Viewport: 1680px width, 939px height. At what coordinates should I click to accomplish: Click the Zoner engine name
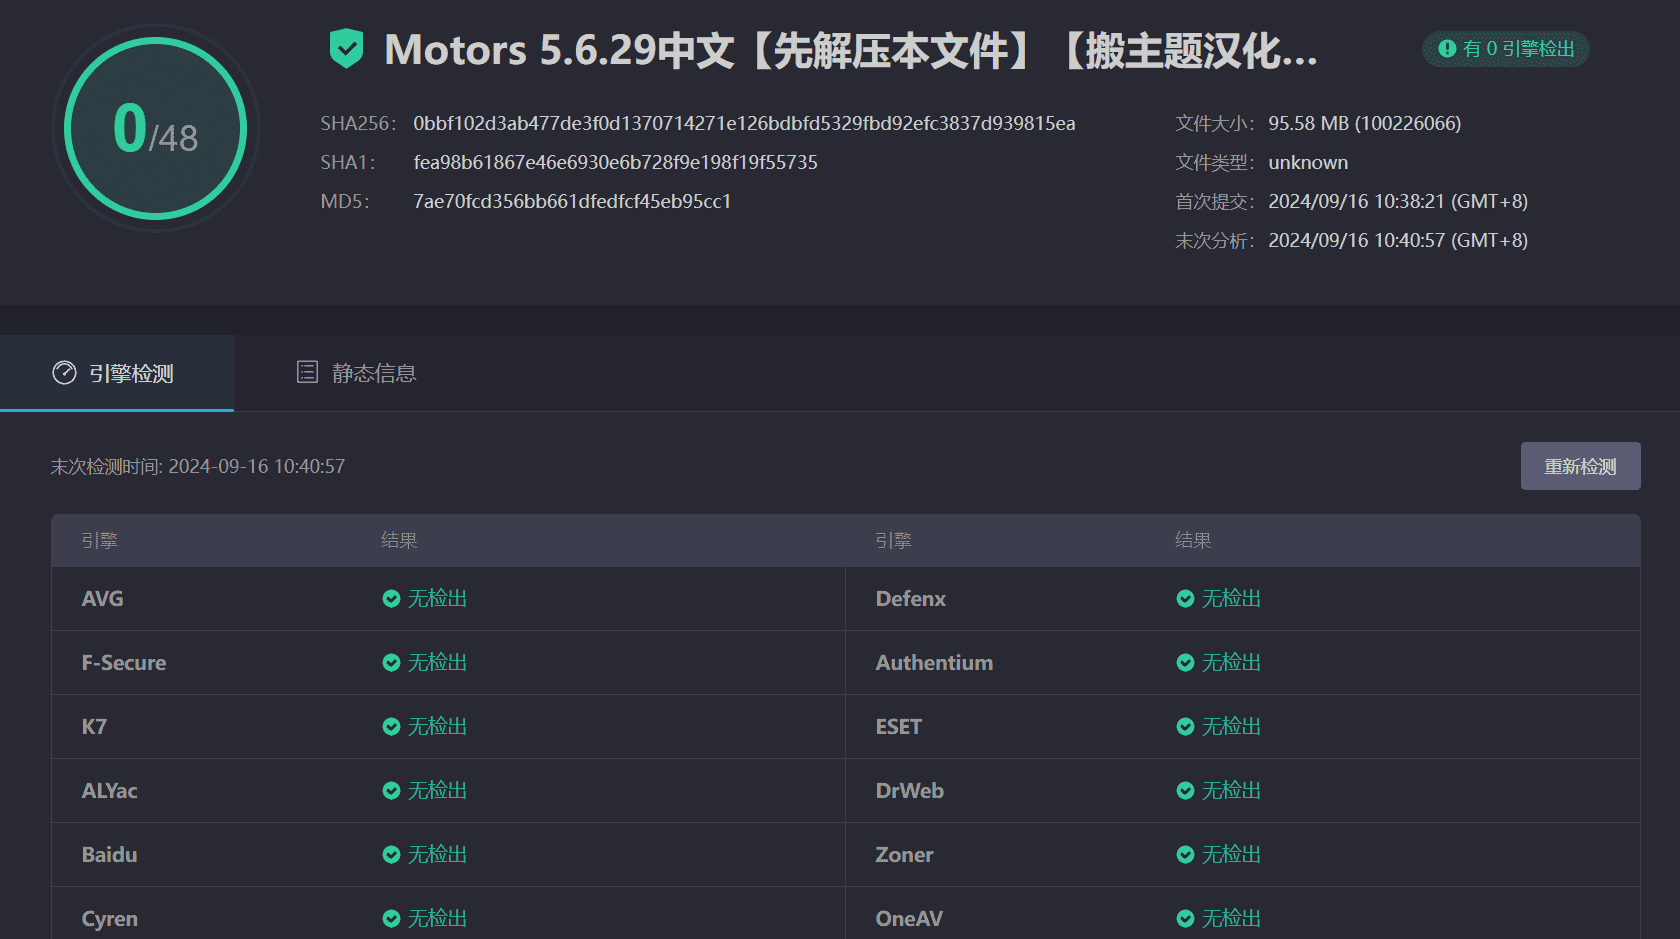[904, 854]
